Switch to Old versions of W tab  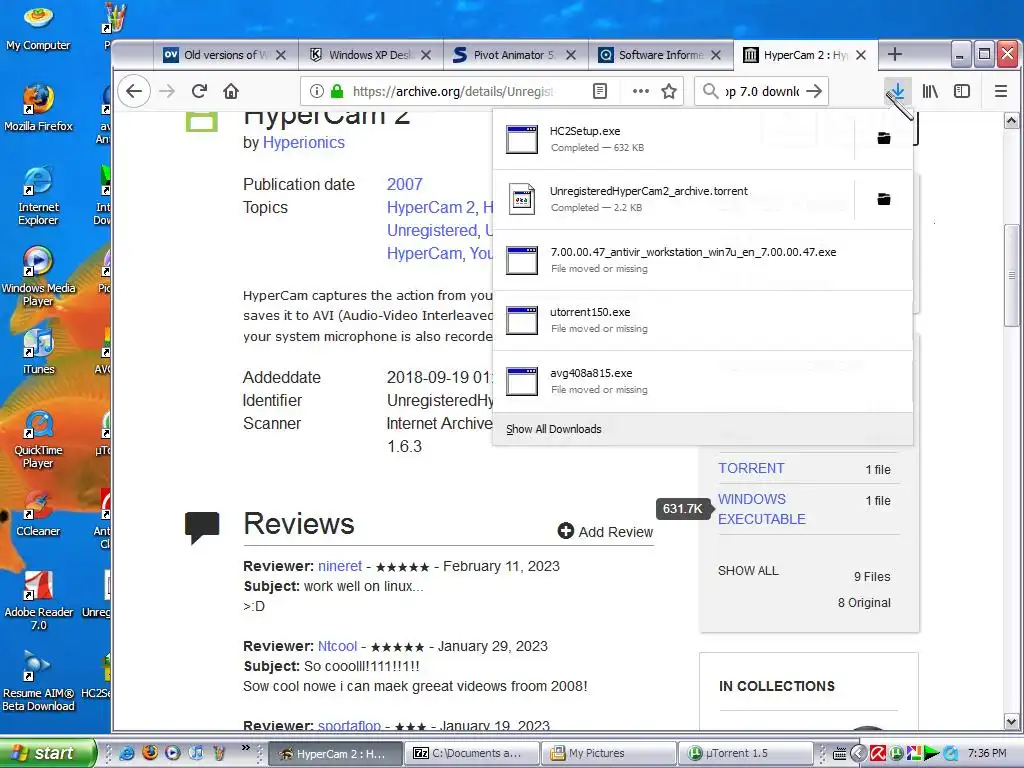pos(226,55)
